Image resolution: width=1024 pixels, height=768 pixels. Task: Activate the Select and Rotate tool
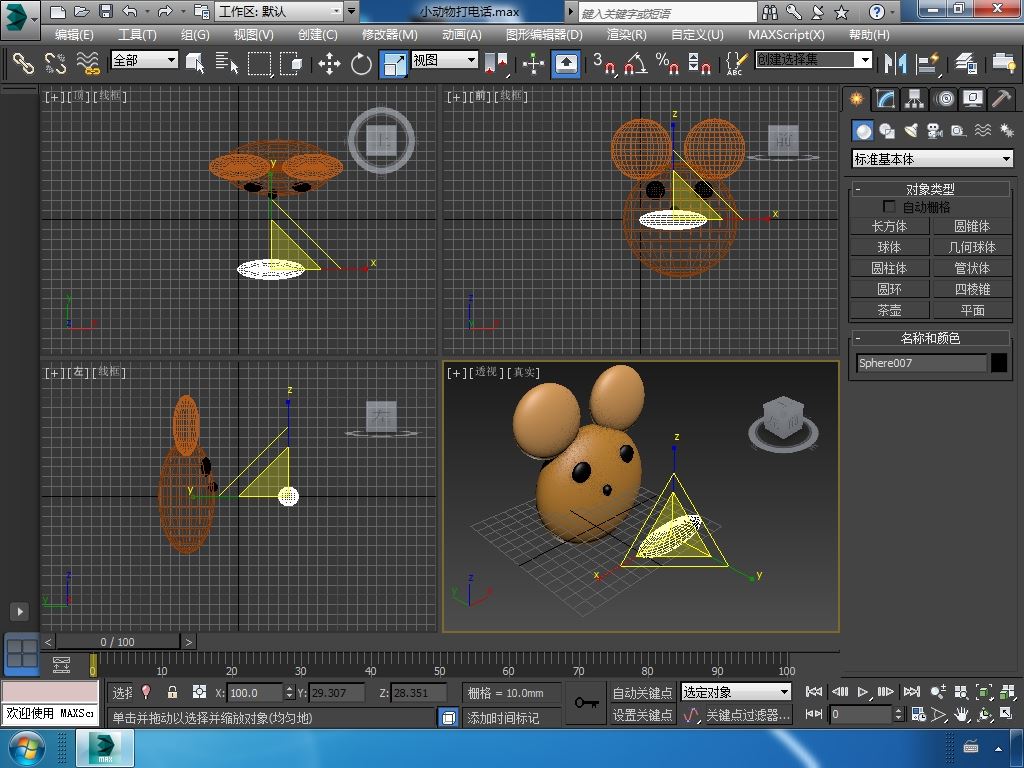(361, 63)
